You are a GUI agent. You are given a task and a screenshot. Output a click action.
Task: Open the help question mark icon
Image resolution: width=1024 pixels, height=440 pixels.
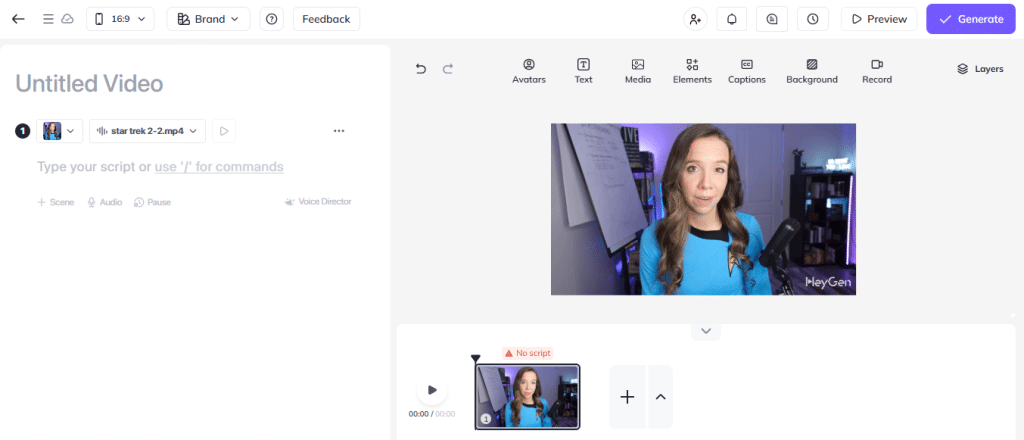point(272,19)
